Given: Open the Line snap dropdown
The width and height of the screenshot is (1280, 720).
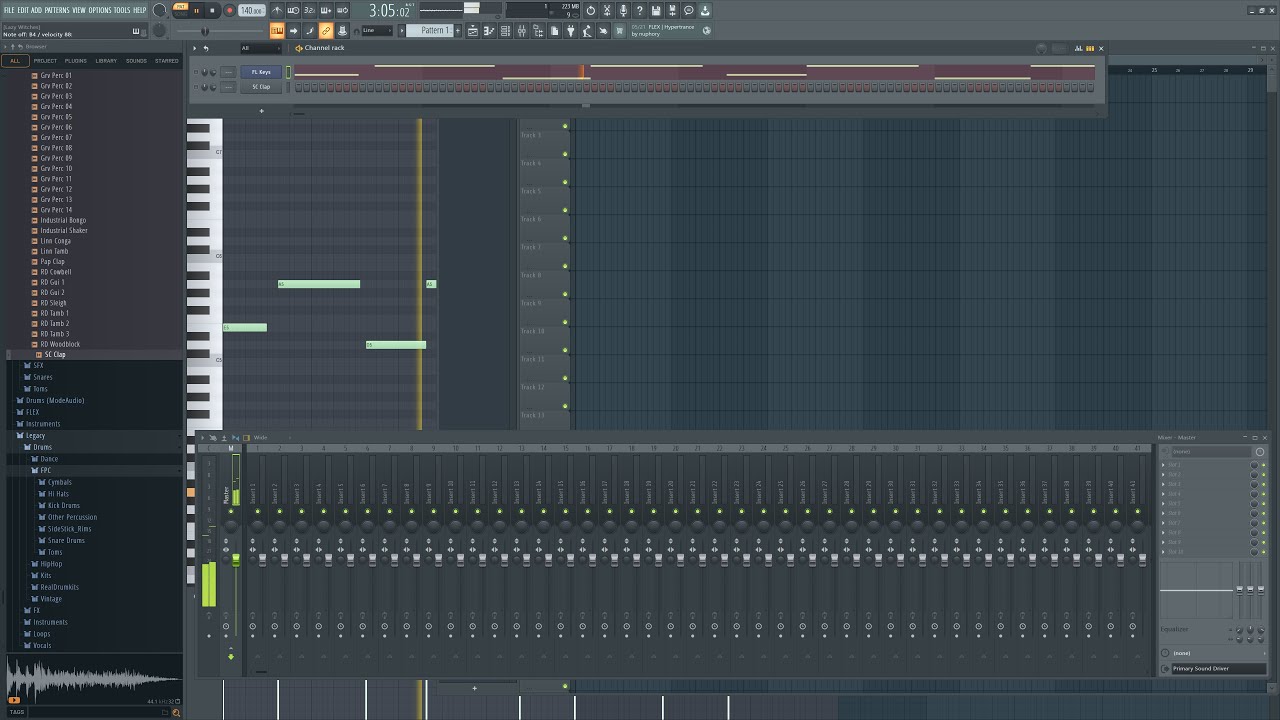Looking at the screenshot, I should coord(377,31).
